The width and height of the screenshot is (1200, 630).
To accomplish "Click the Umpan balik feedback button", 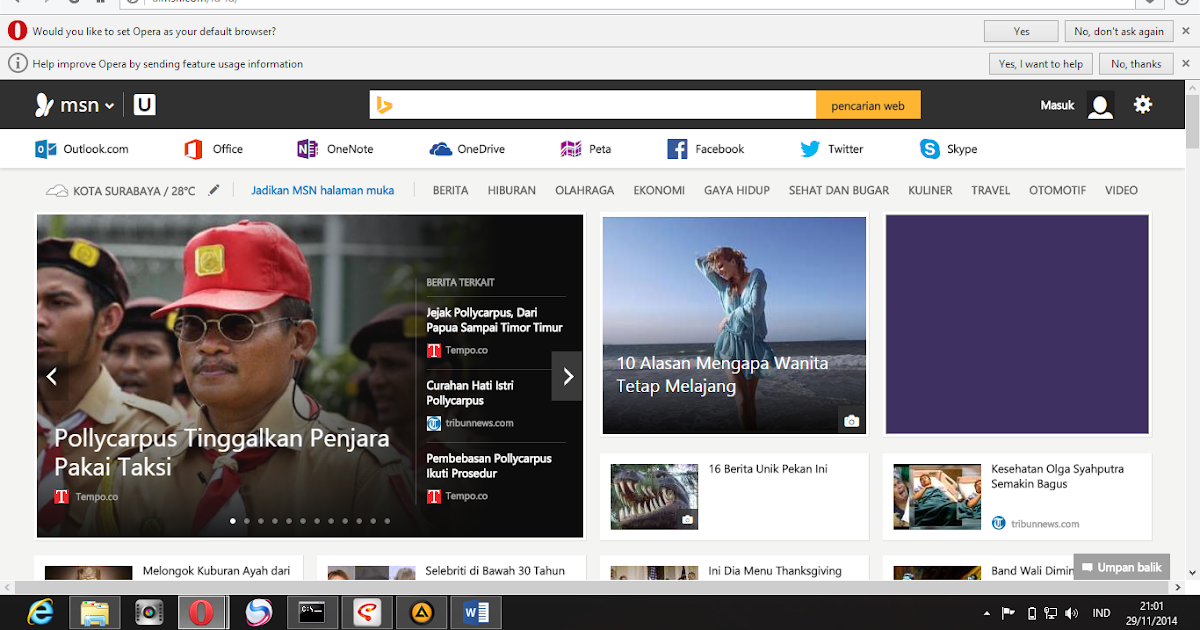I will [1121, 567].
